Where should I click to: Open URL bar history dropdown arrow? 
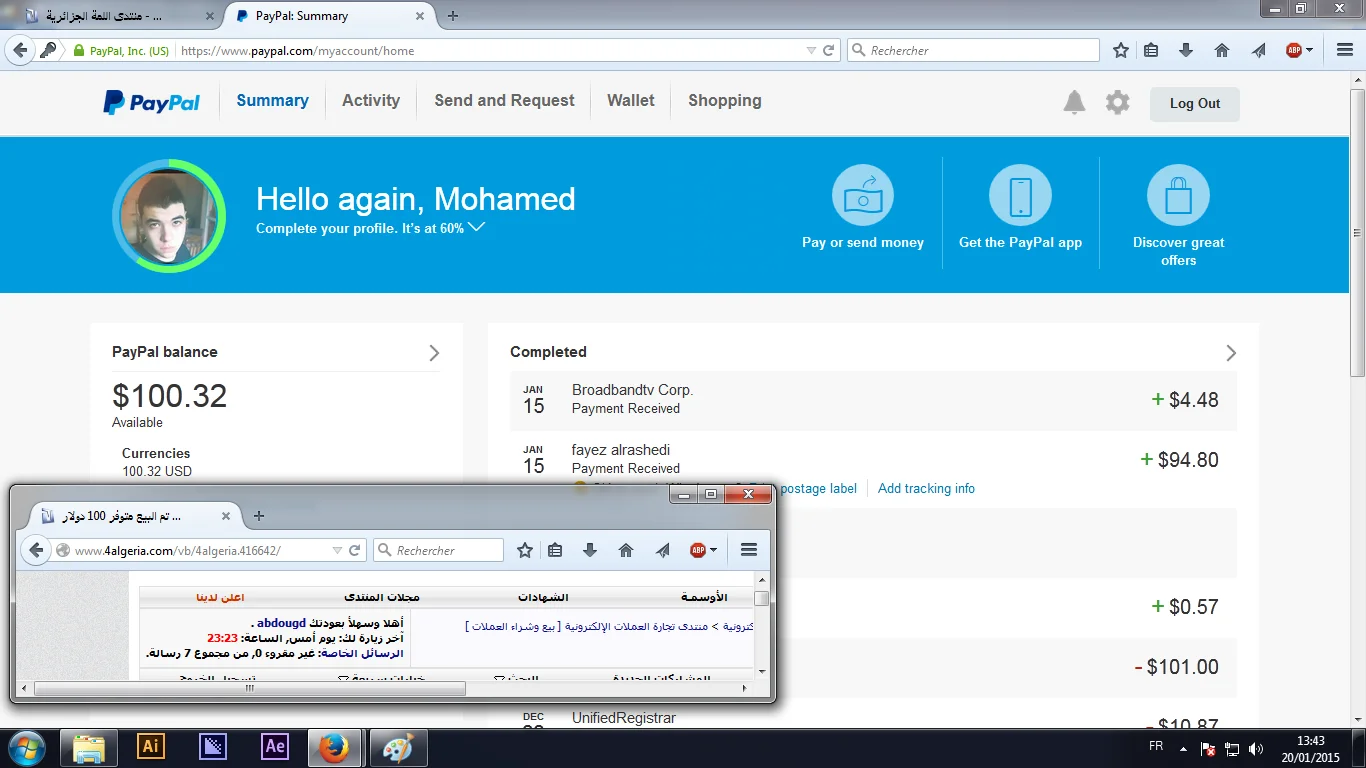click(811, 50)
